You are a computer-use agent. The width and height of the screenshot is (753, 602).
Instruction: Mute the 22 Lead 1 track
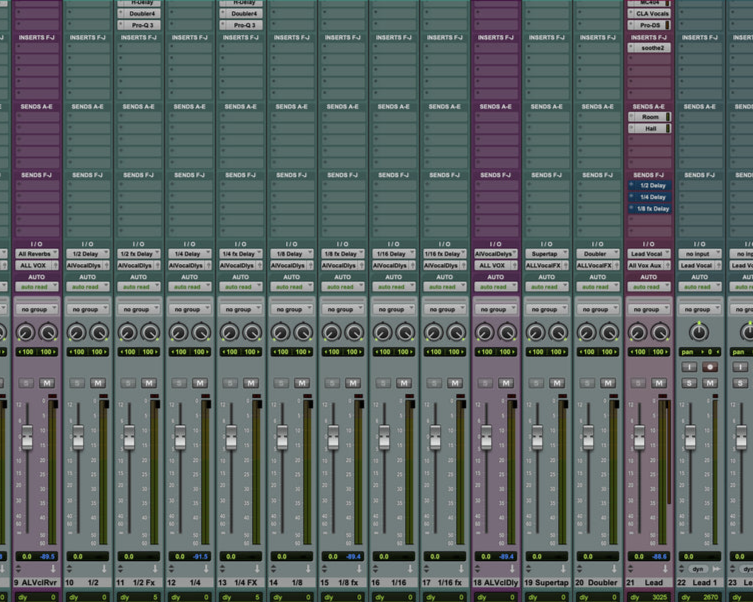(710, 383)
